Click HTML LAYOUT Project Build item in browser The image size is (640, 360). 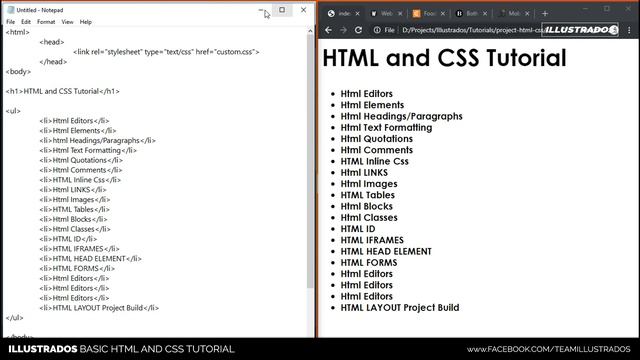[400, 308]
